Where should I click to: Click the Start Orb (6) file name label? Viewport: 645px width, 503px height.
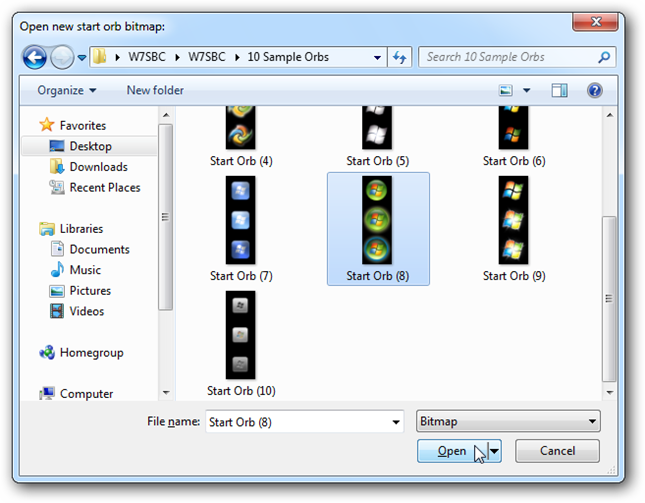coord(514,161)
